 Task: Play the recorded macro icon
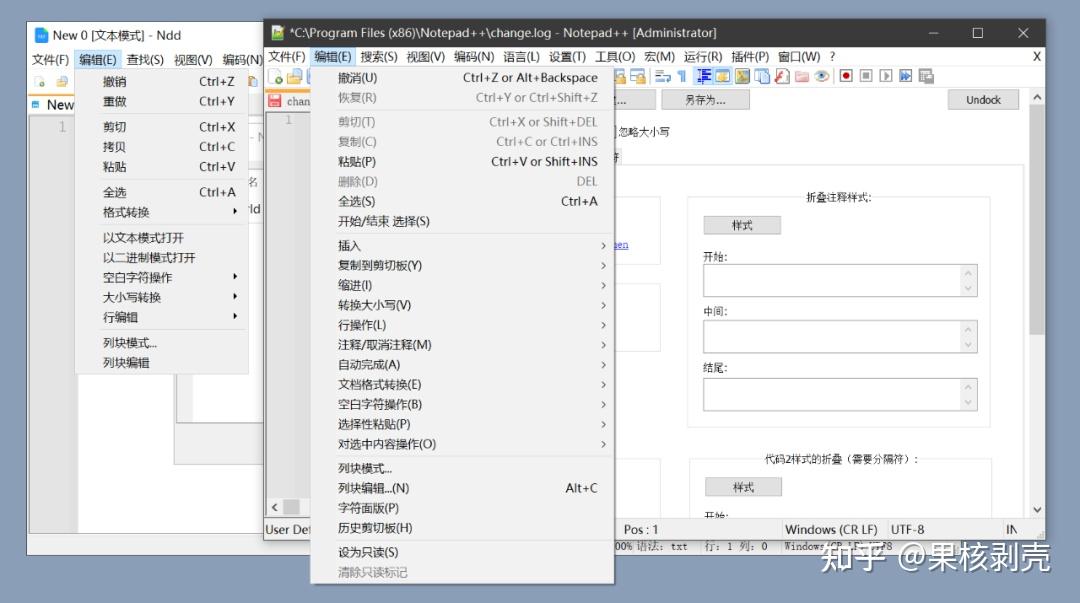pos(887,75)
